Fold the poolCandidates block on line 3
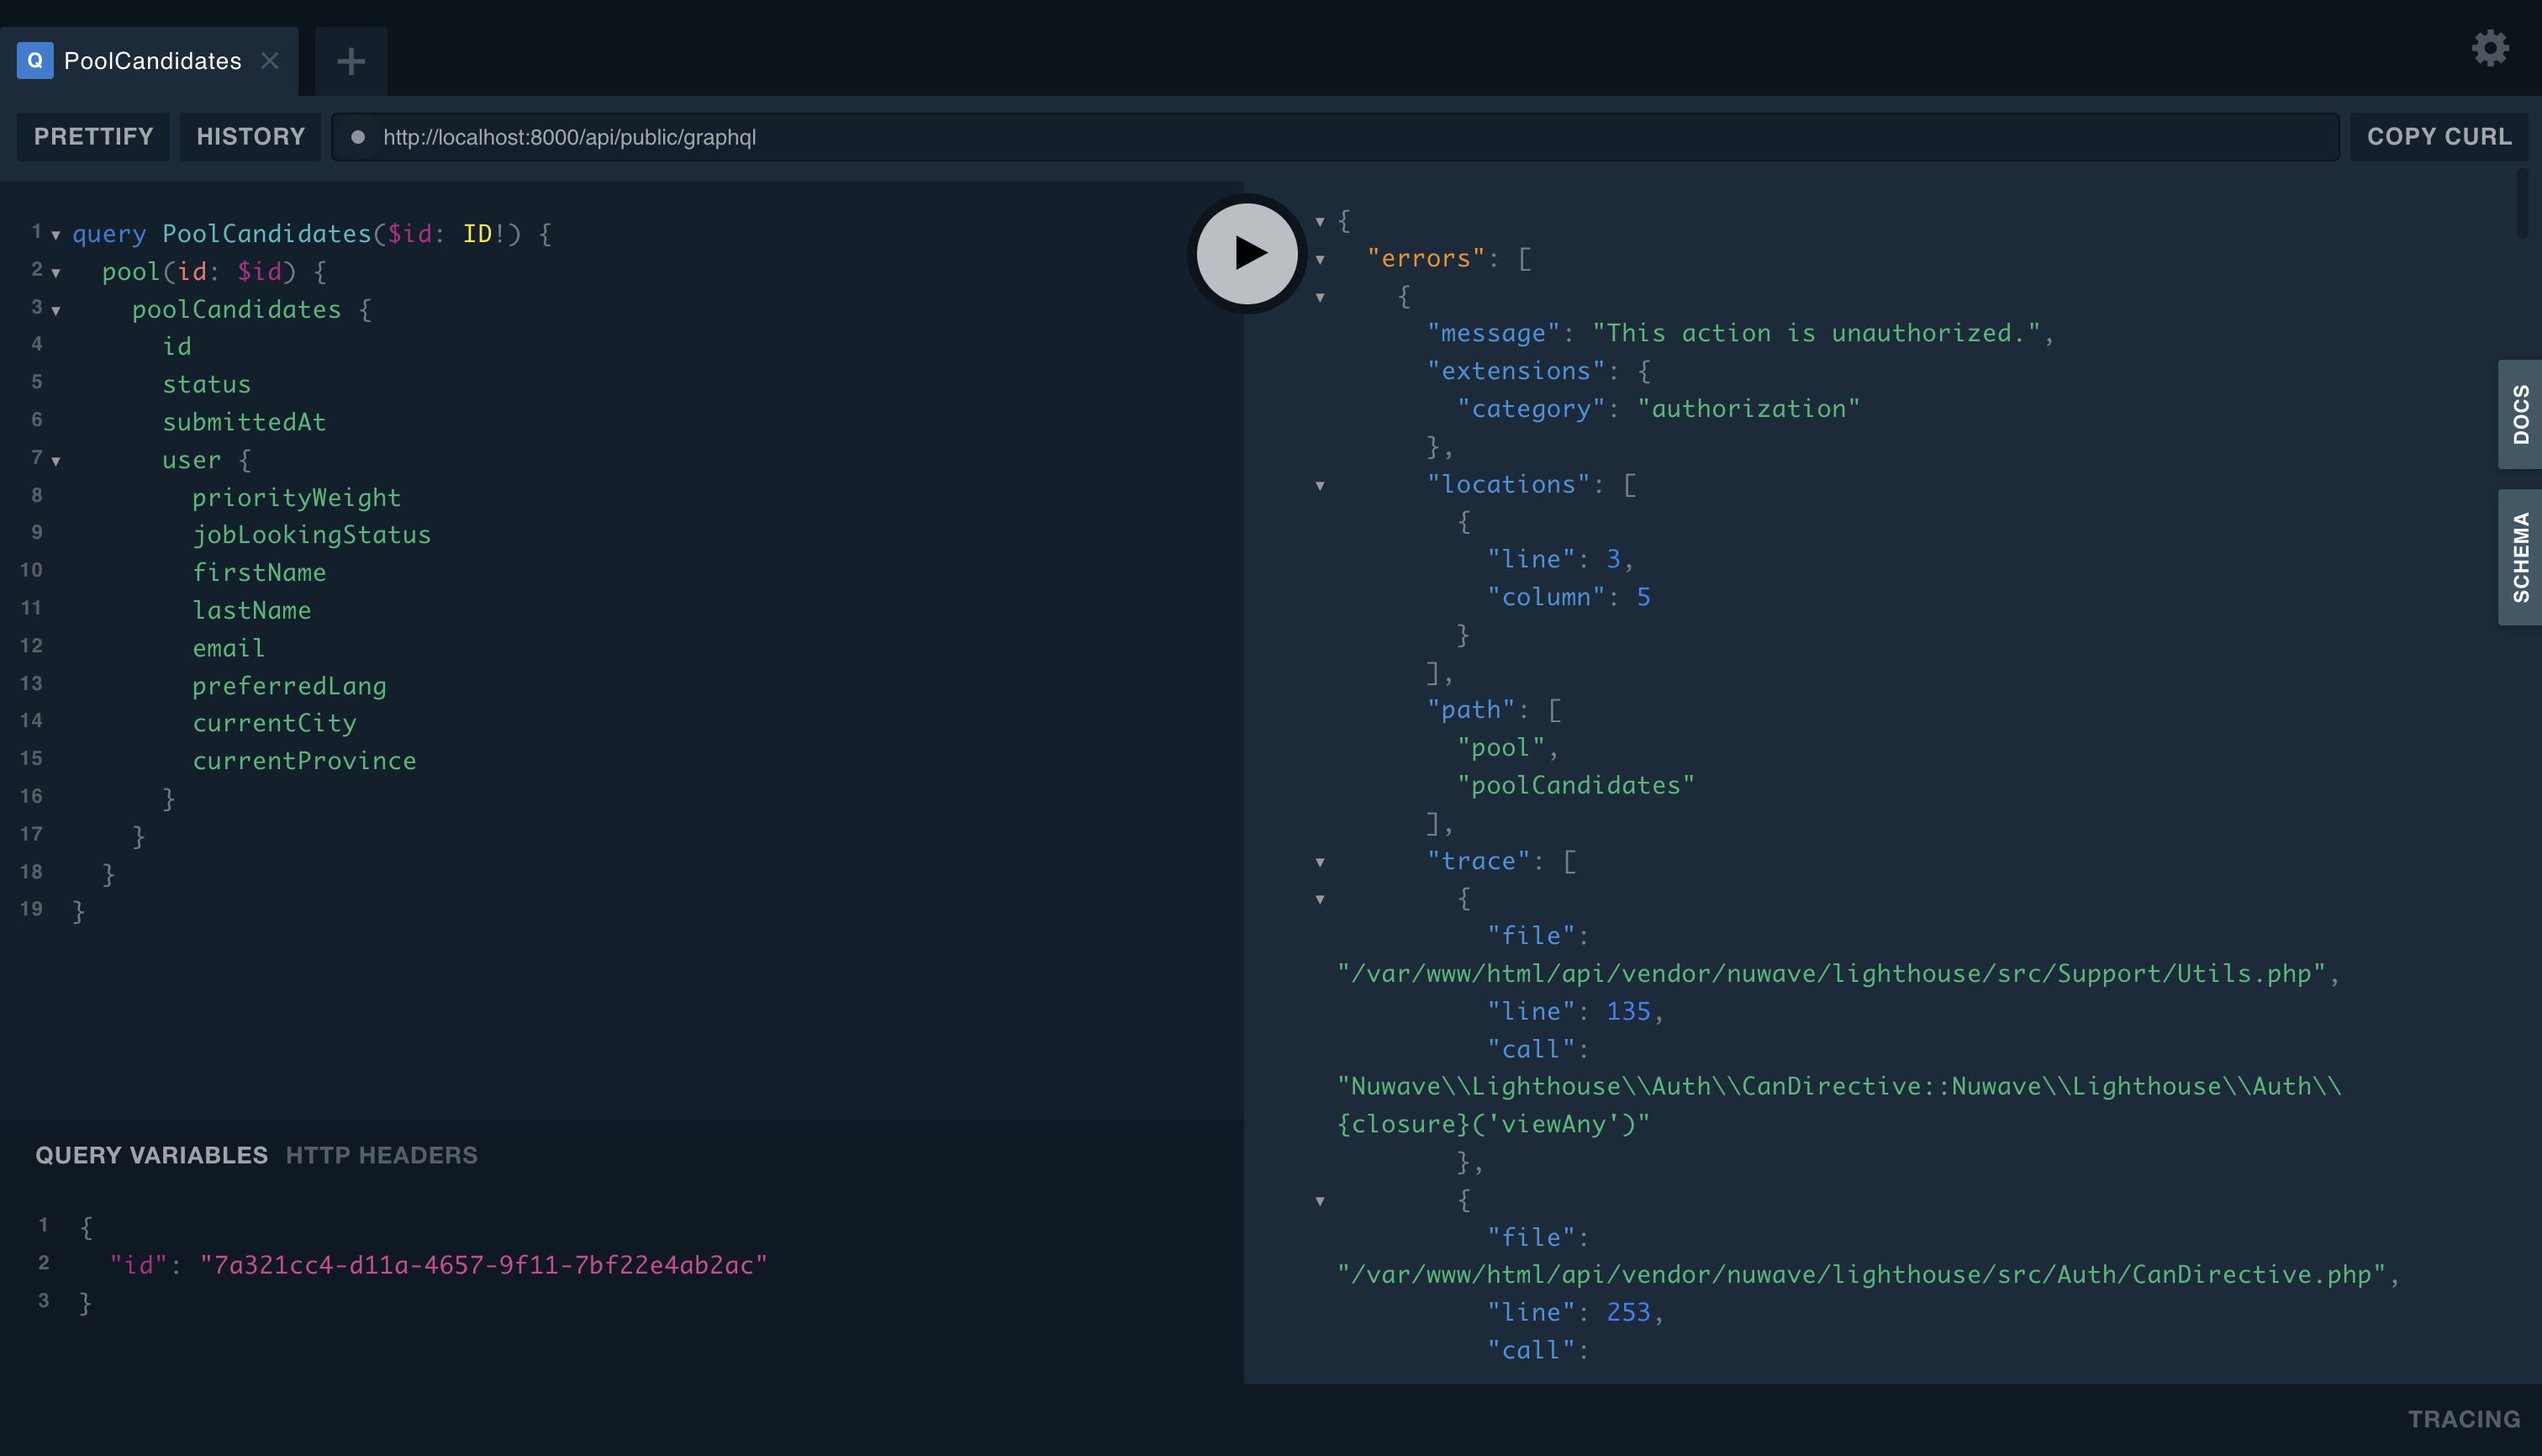This screenshot has width=2542, height=1456. pos(56,311)
